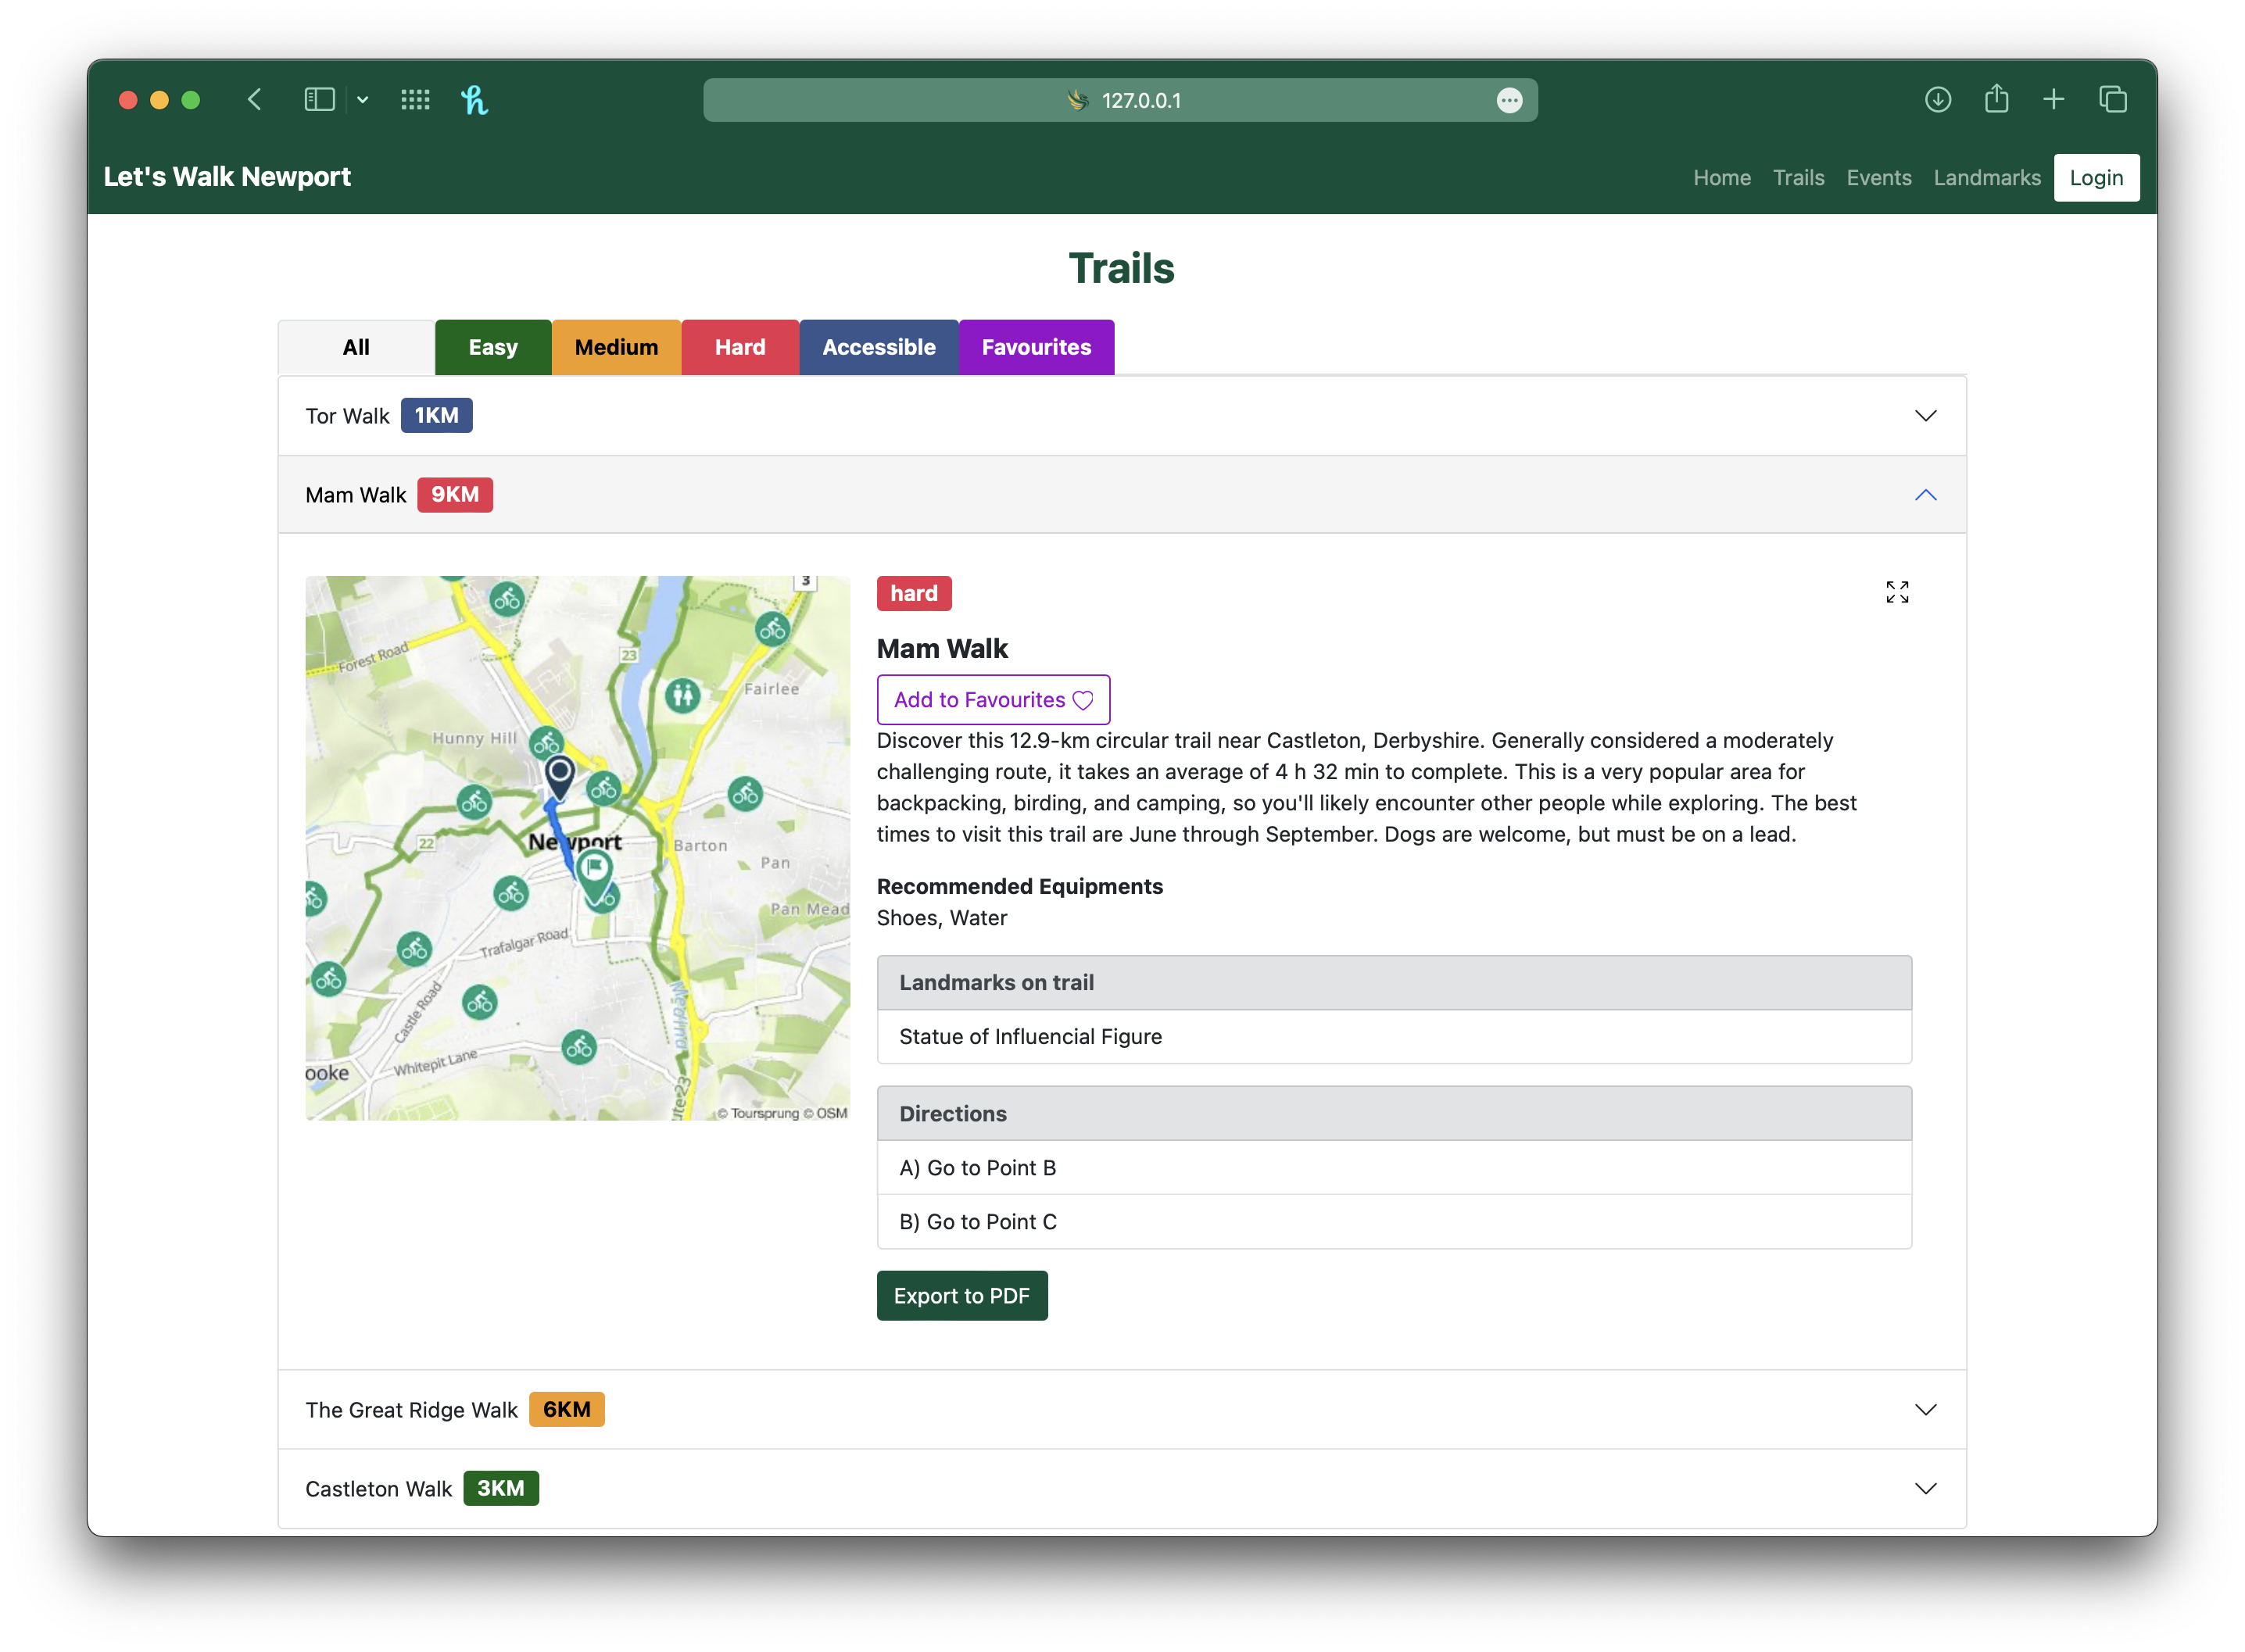Select the Accessible filter tab

[878, 347]
